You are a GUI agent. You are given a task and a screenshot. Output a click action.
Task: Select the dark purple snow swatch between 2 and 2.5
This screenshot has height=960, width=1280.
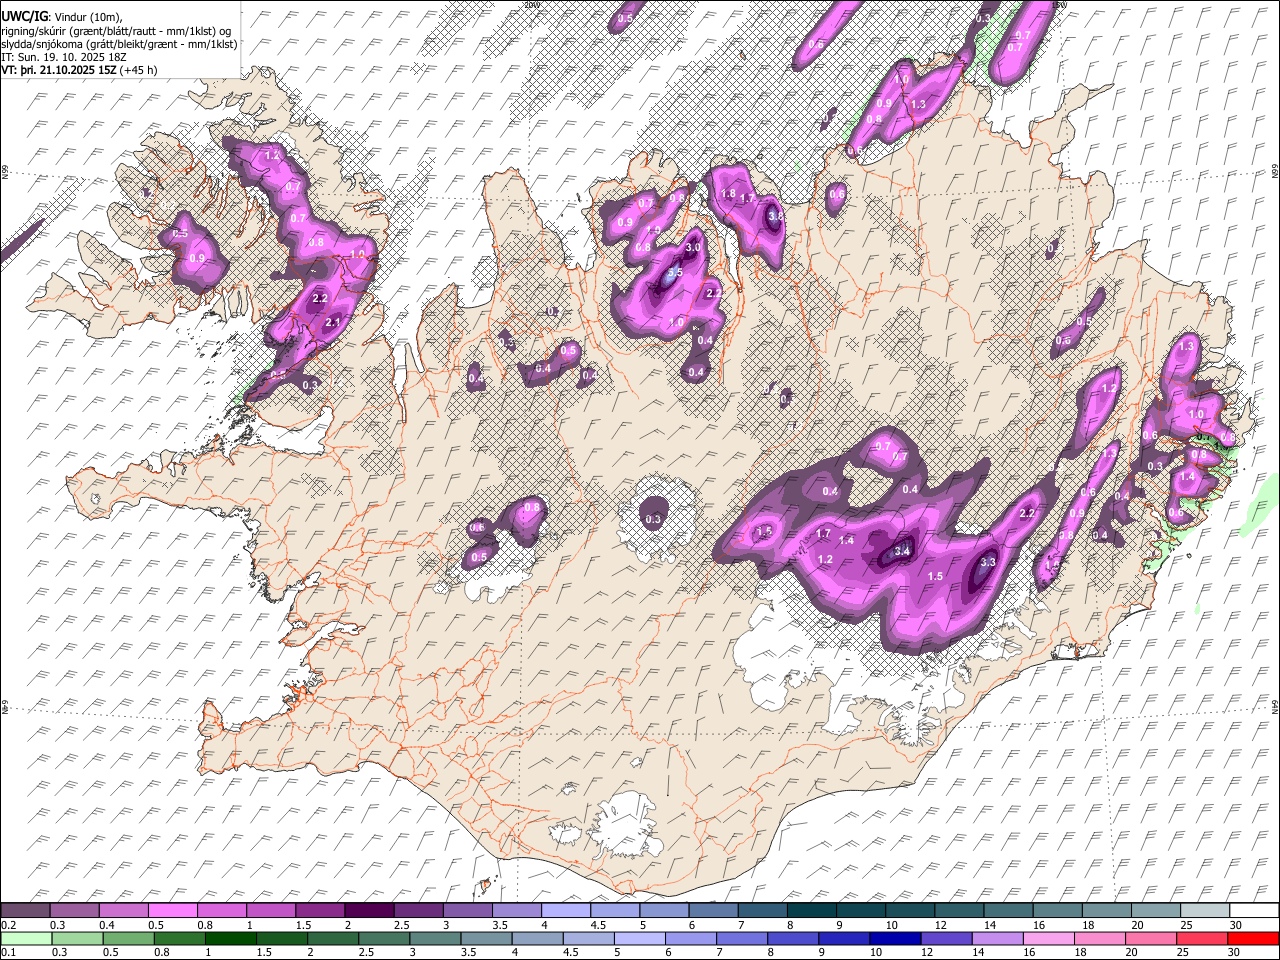click(x=368, y=910)
